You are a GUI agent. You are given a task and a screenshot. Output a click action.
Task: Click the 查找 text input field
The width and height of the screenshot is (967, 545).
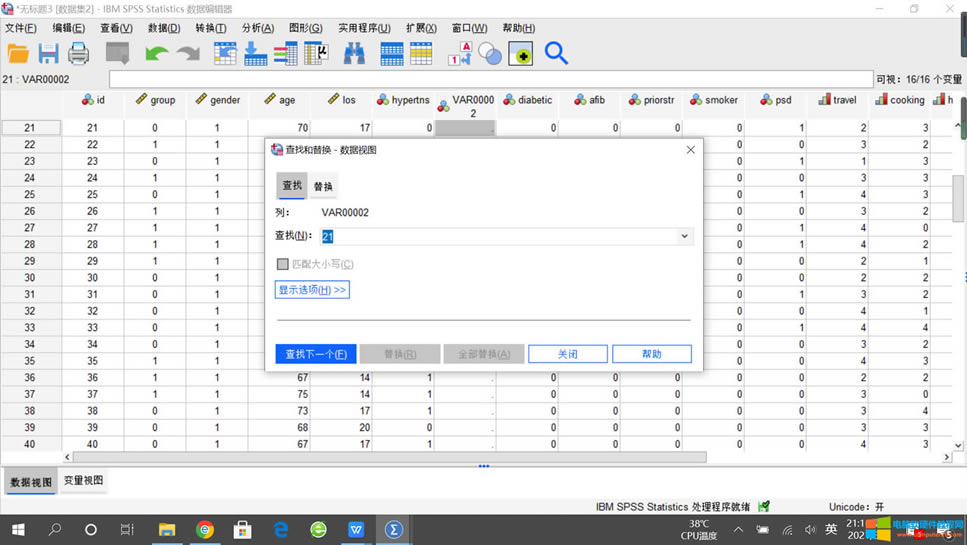coord(498,237)
